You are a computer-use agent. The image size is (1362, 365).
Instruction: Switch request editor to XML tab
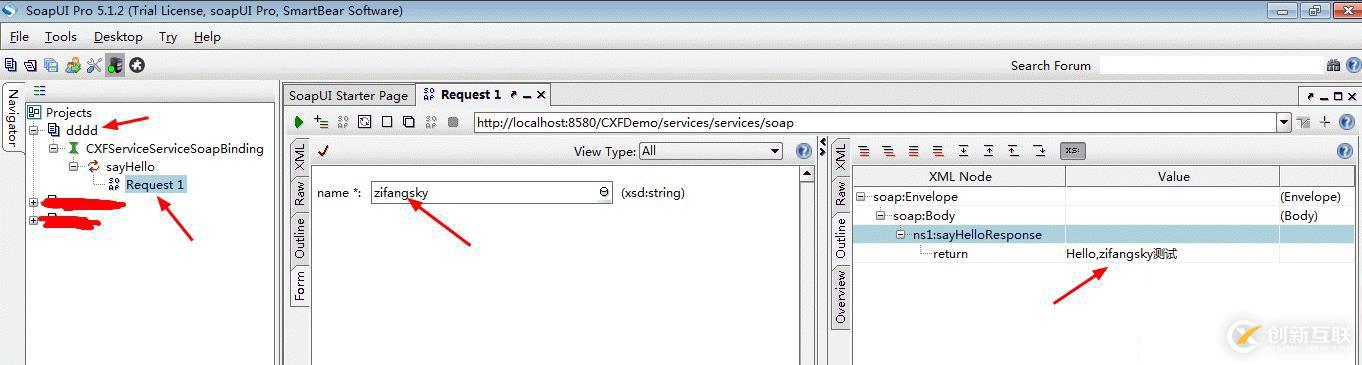click(299, 158)
